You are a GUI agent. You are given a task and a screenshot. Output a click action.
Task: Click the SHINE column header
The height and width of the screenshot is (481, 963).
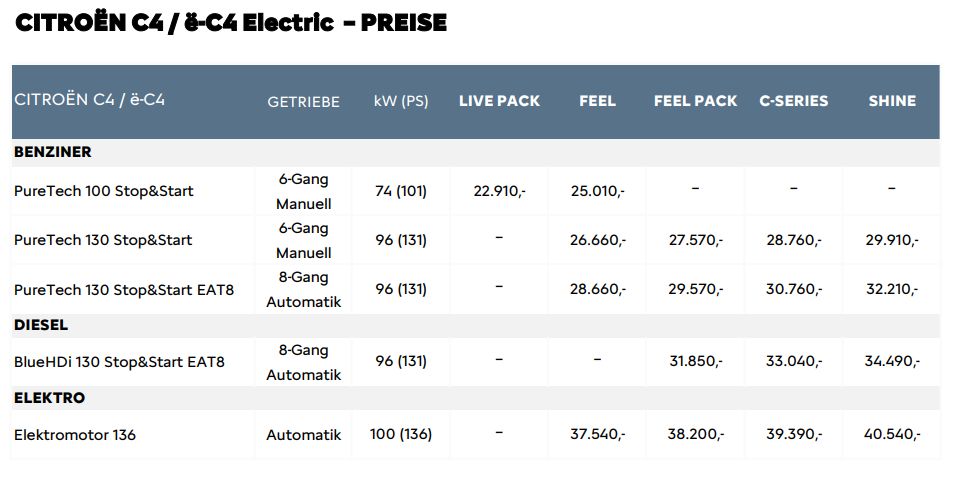[892, 101]
